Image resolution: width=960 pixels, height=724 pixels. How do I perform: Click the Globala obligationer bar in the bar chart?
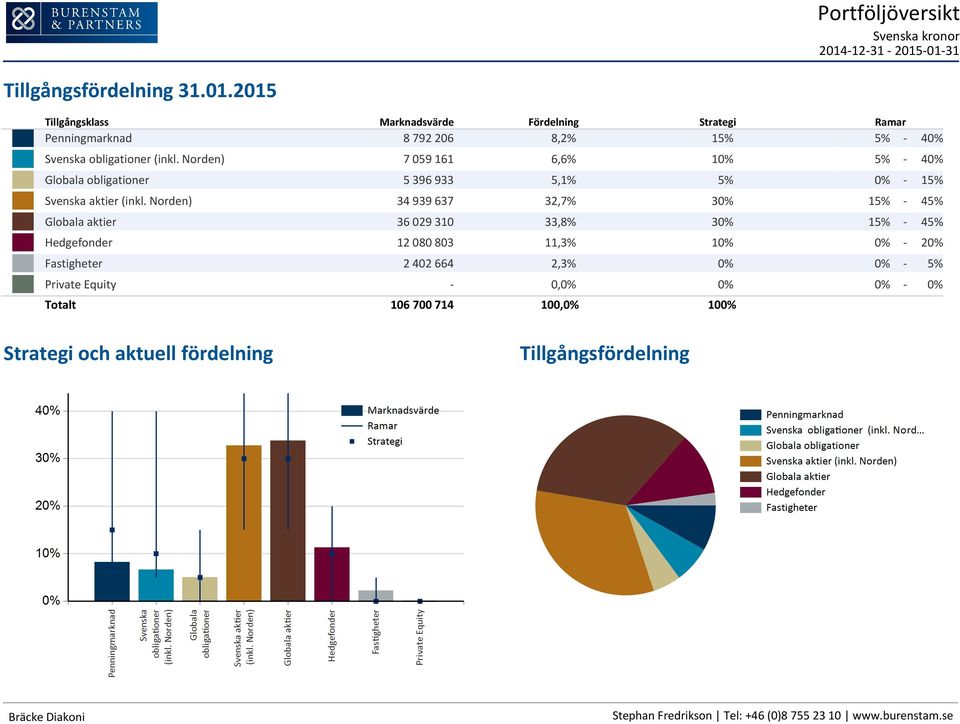[x=200, y=589]
